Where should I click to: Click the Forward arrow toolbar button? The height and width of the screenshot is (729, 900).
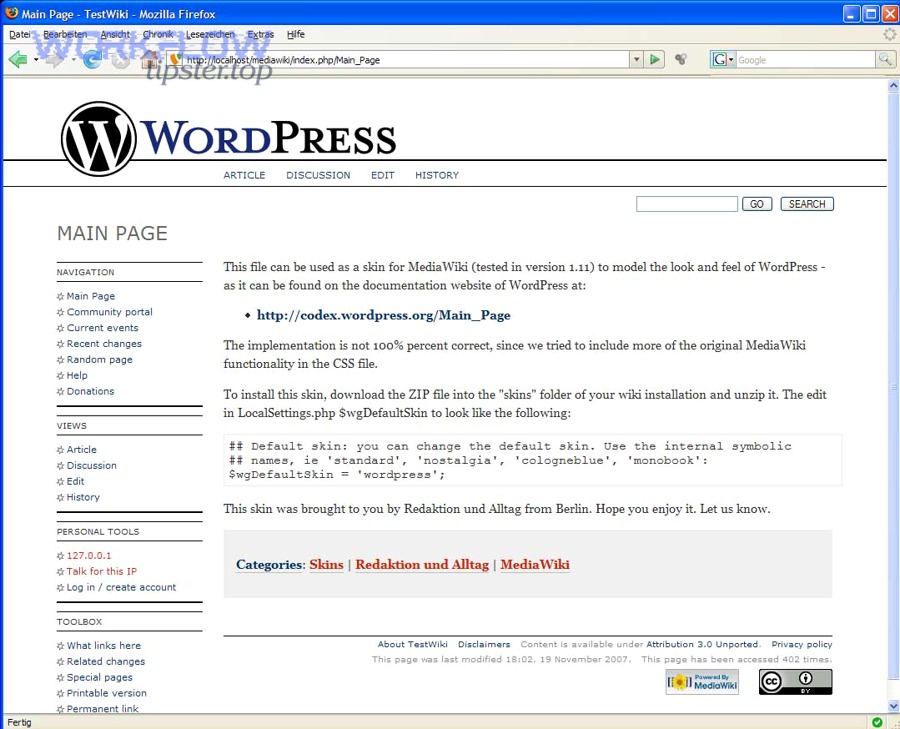[x=55, y=59]
